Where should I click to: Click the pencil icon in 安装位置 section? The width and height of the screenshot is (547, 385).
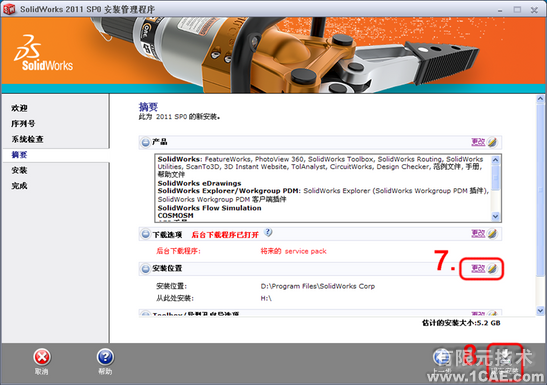click(x=492, y=269)
